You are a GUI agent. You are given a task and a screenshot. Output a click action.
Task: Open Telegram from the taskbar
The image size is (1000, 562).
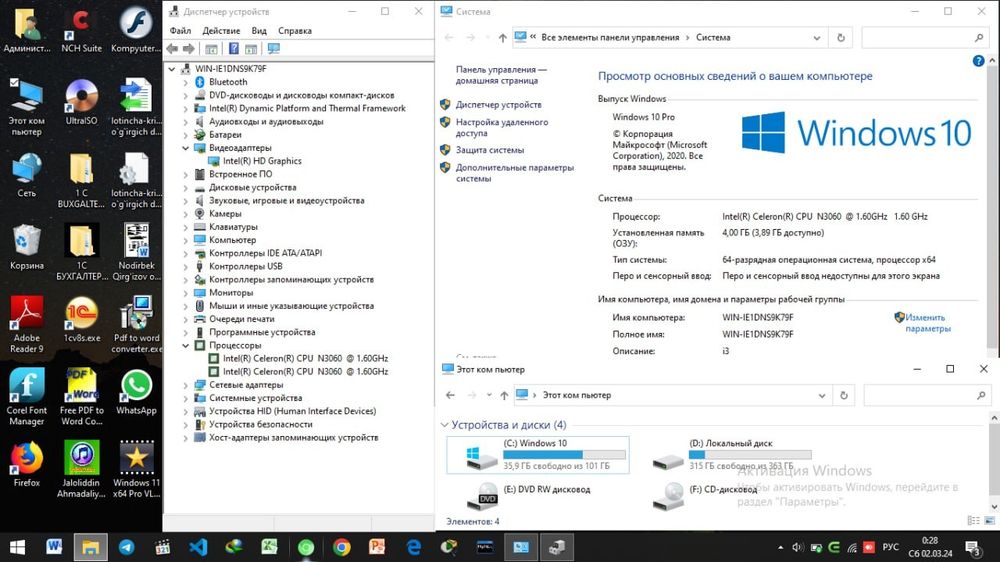[x=126, y=547]
